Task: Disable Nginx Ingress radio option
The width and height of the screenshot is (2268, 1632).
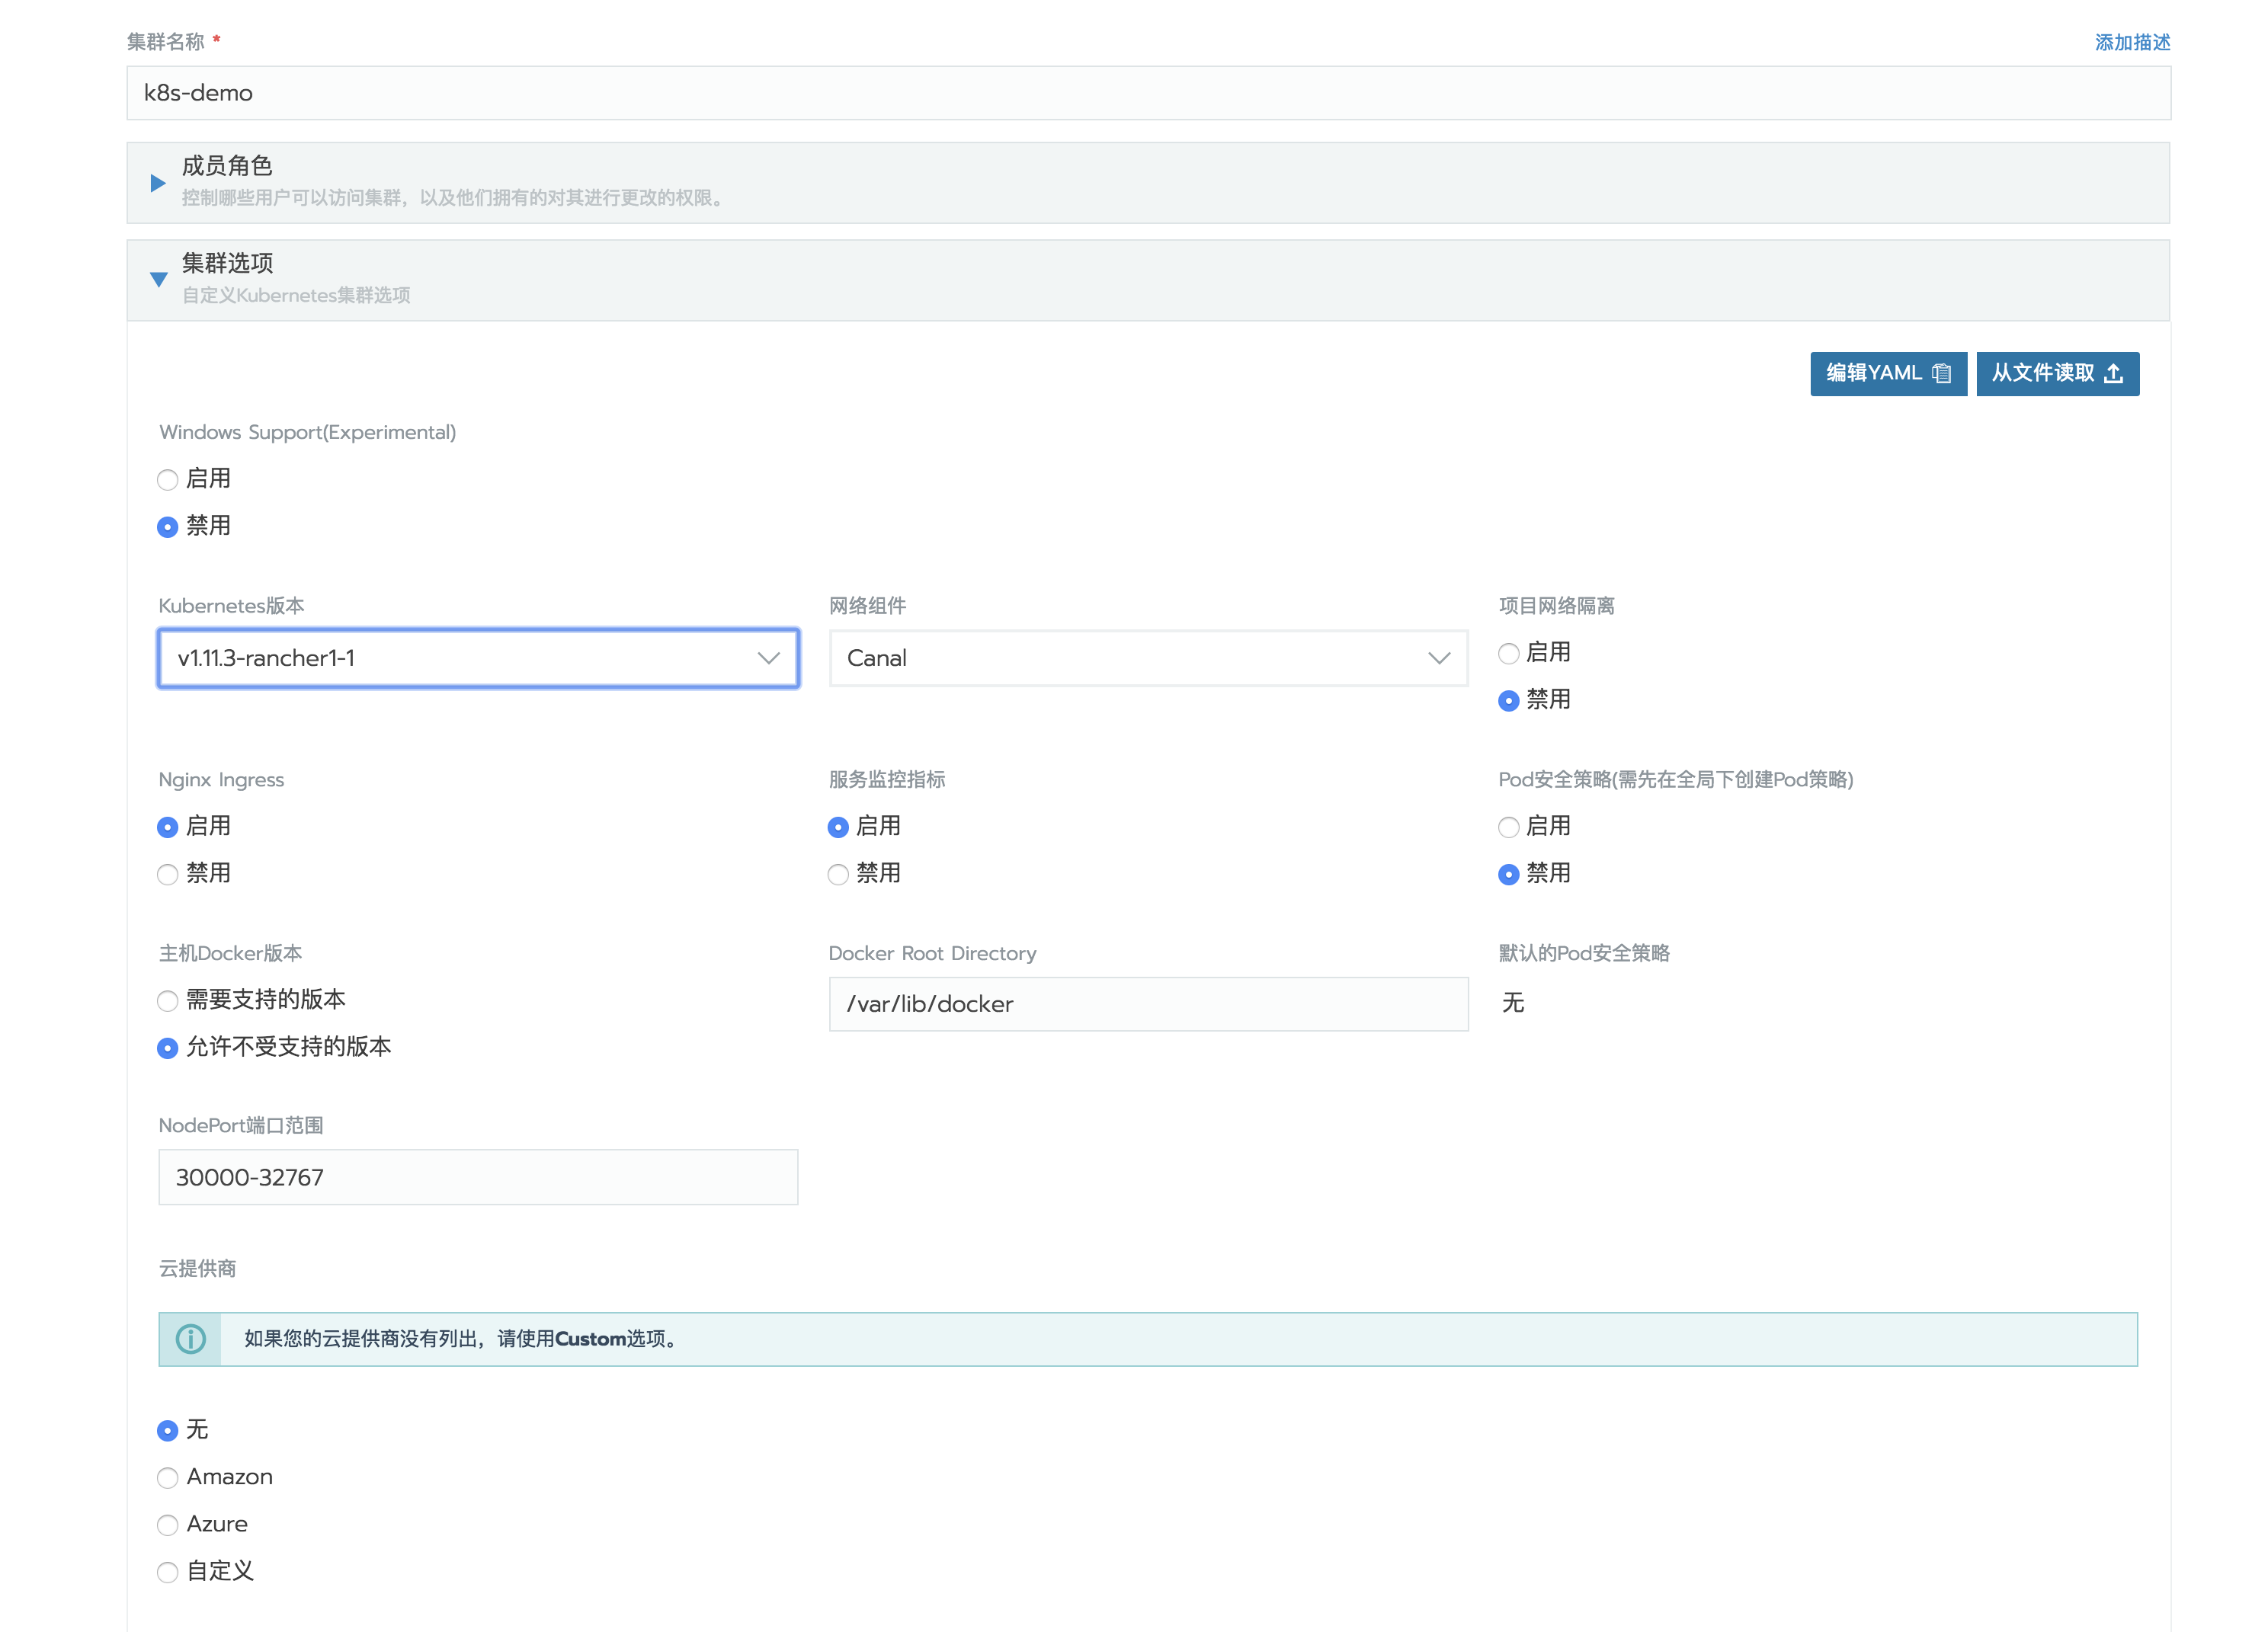Action: [168, 875]
